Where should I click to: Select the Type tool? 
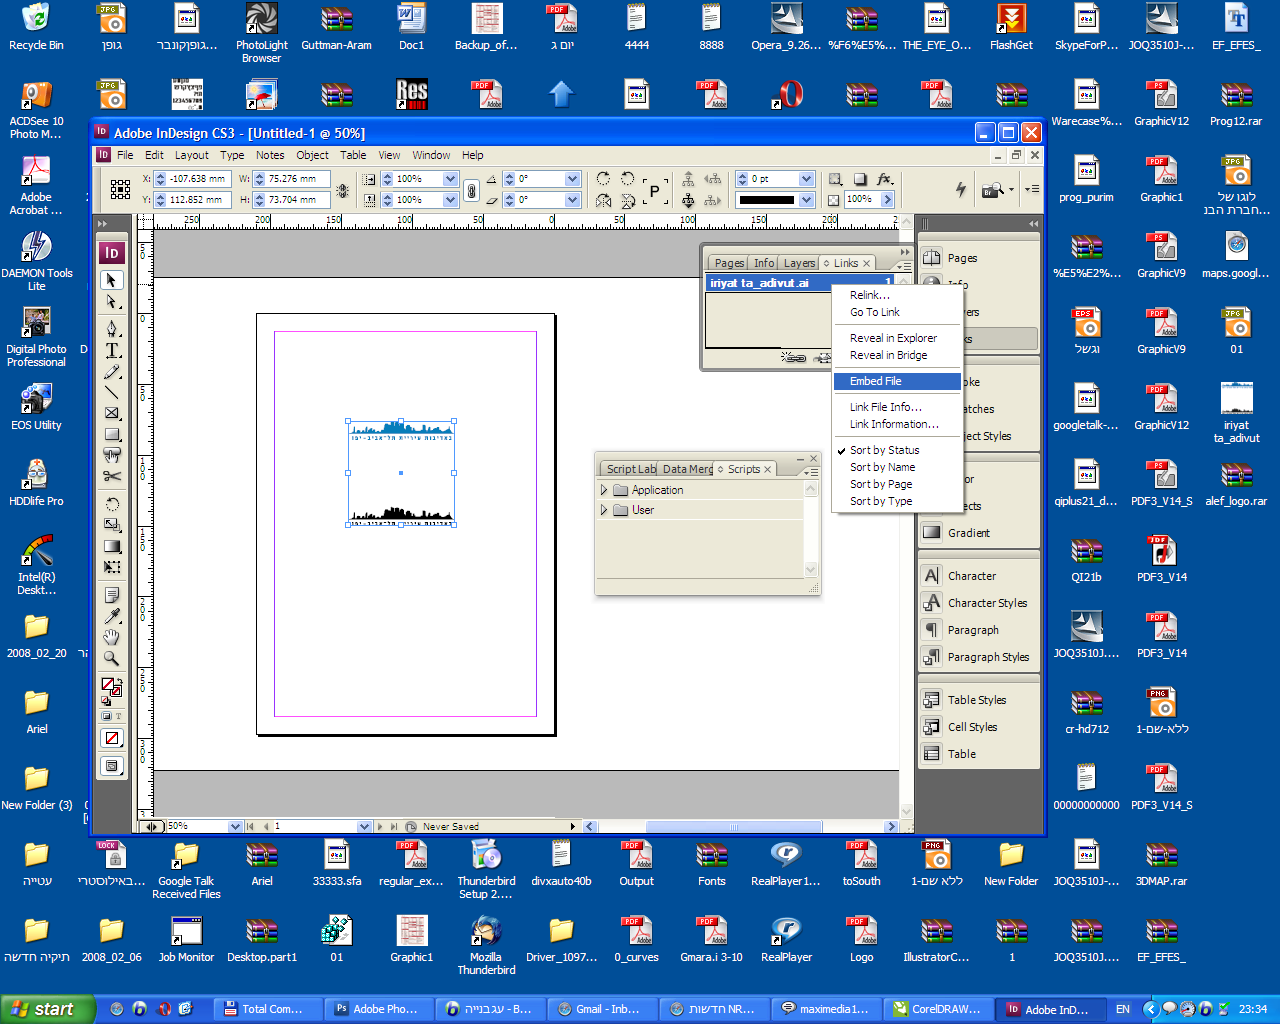click(x=112, y=350)
